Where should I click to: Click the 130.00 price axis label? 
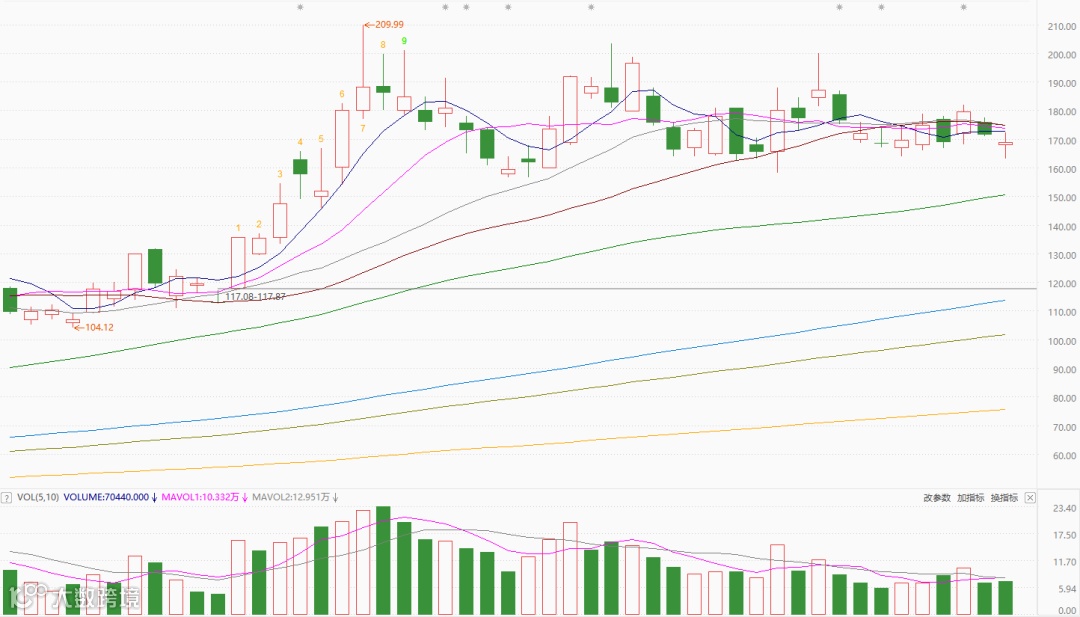[1061, 255]
